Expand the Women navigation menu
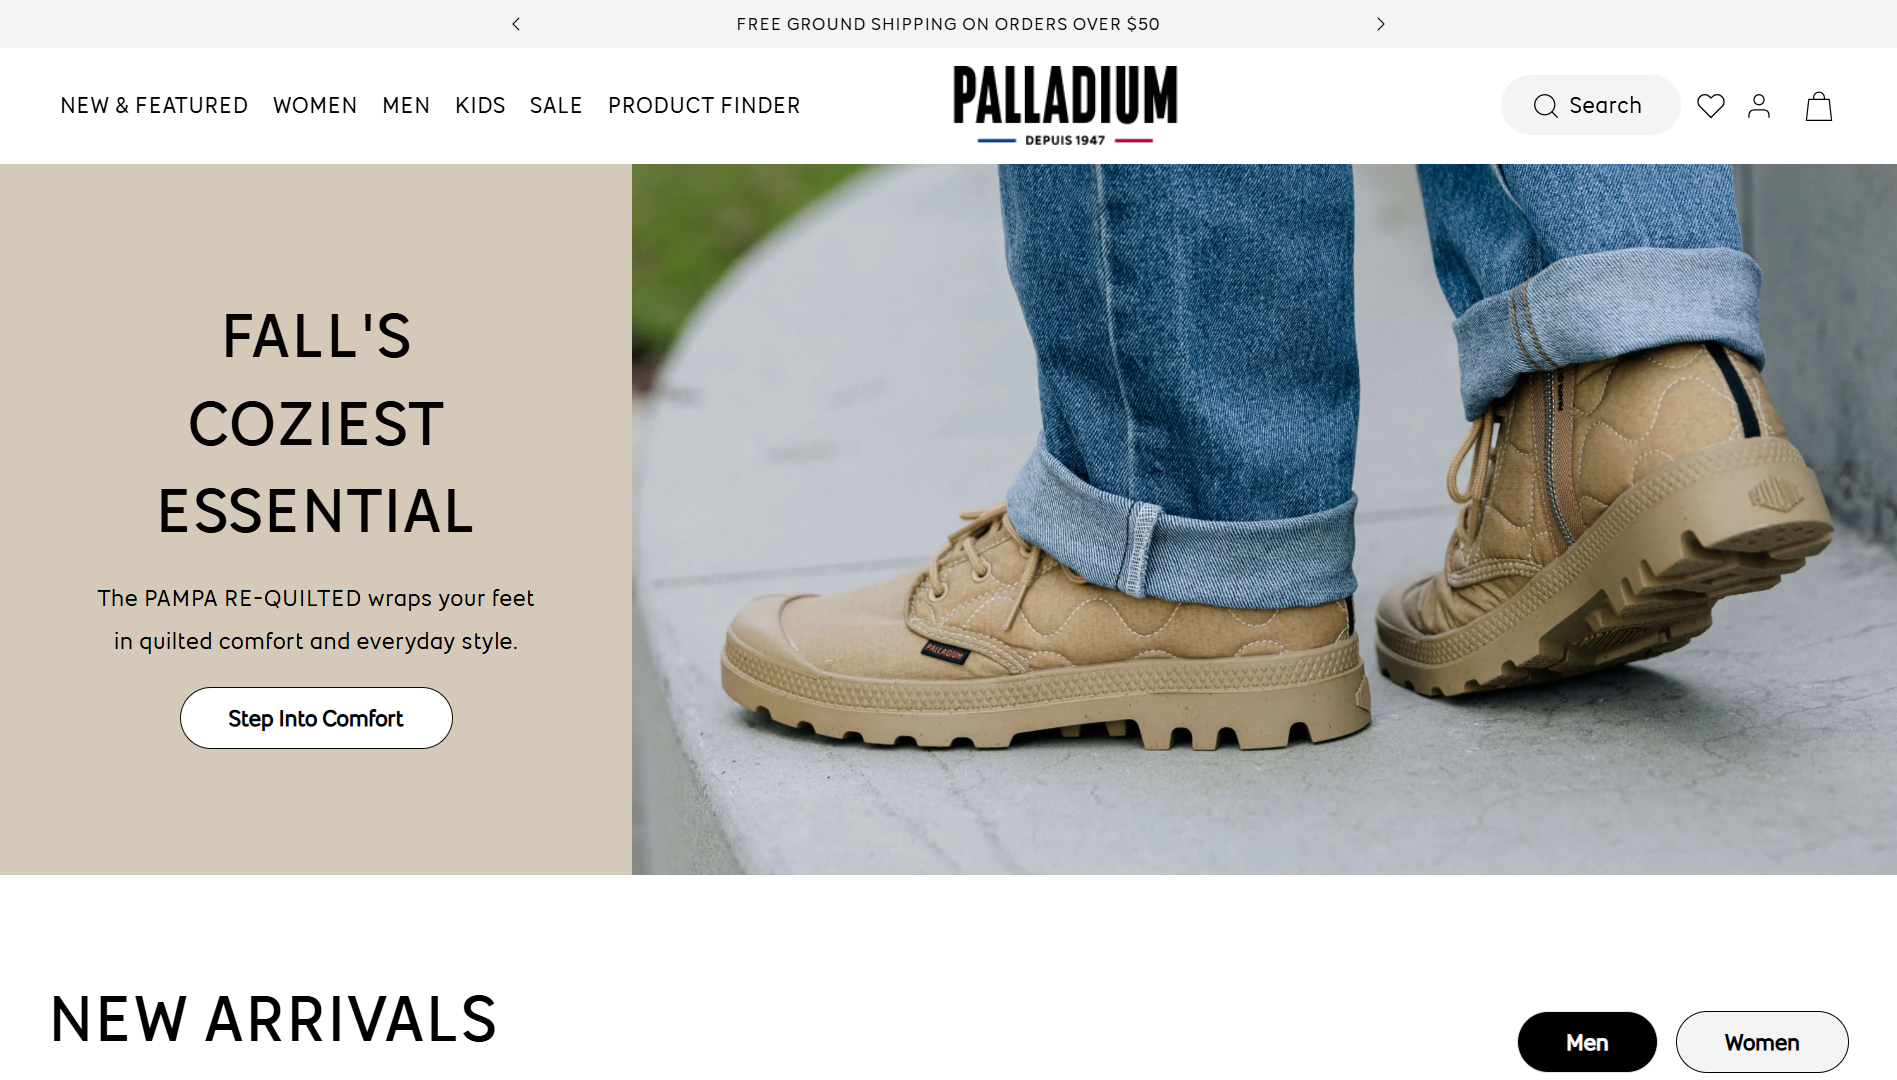1897x1080 pixels. click(315, 105)
